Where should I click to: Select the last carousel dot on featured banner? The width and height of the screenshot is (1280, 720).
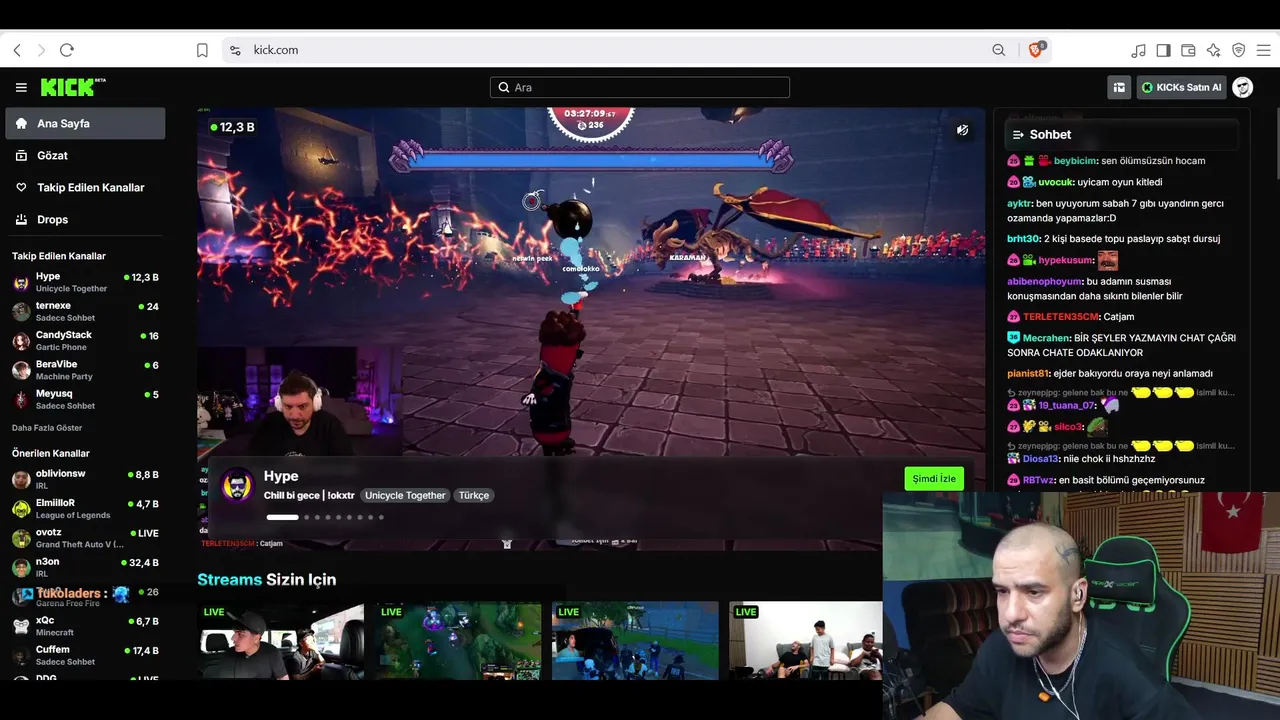point(381,517)
